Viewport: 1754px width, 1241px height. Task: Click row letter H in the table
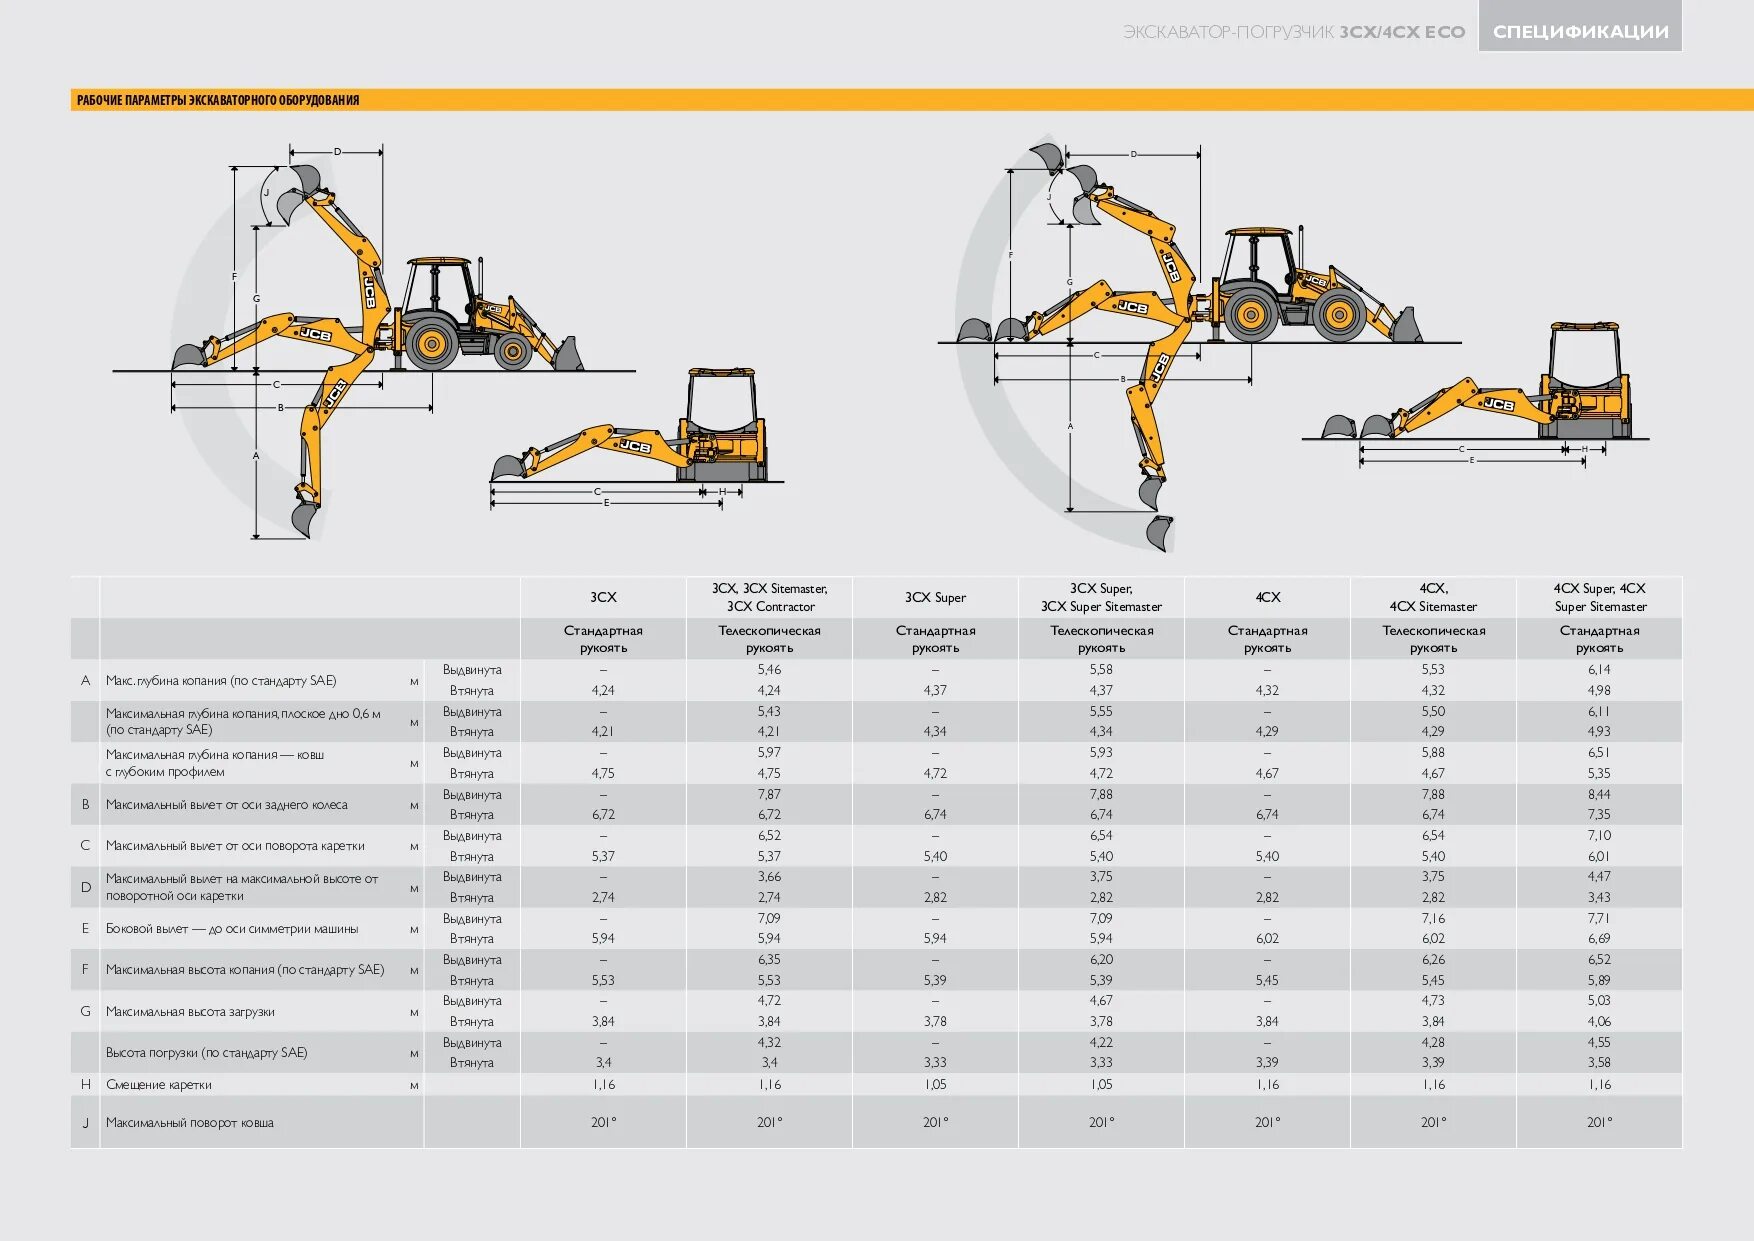tap(85, 1084)
